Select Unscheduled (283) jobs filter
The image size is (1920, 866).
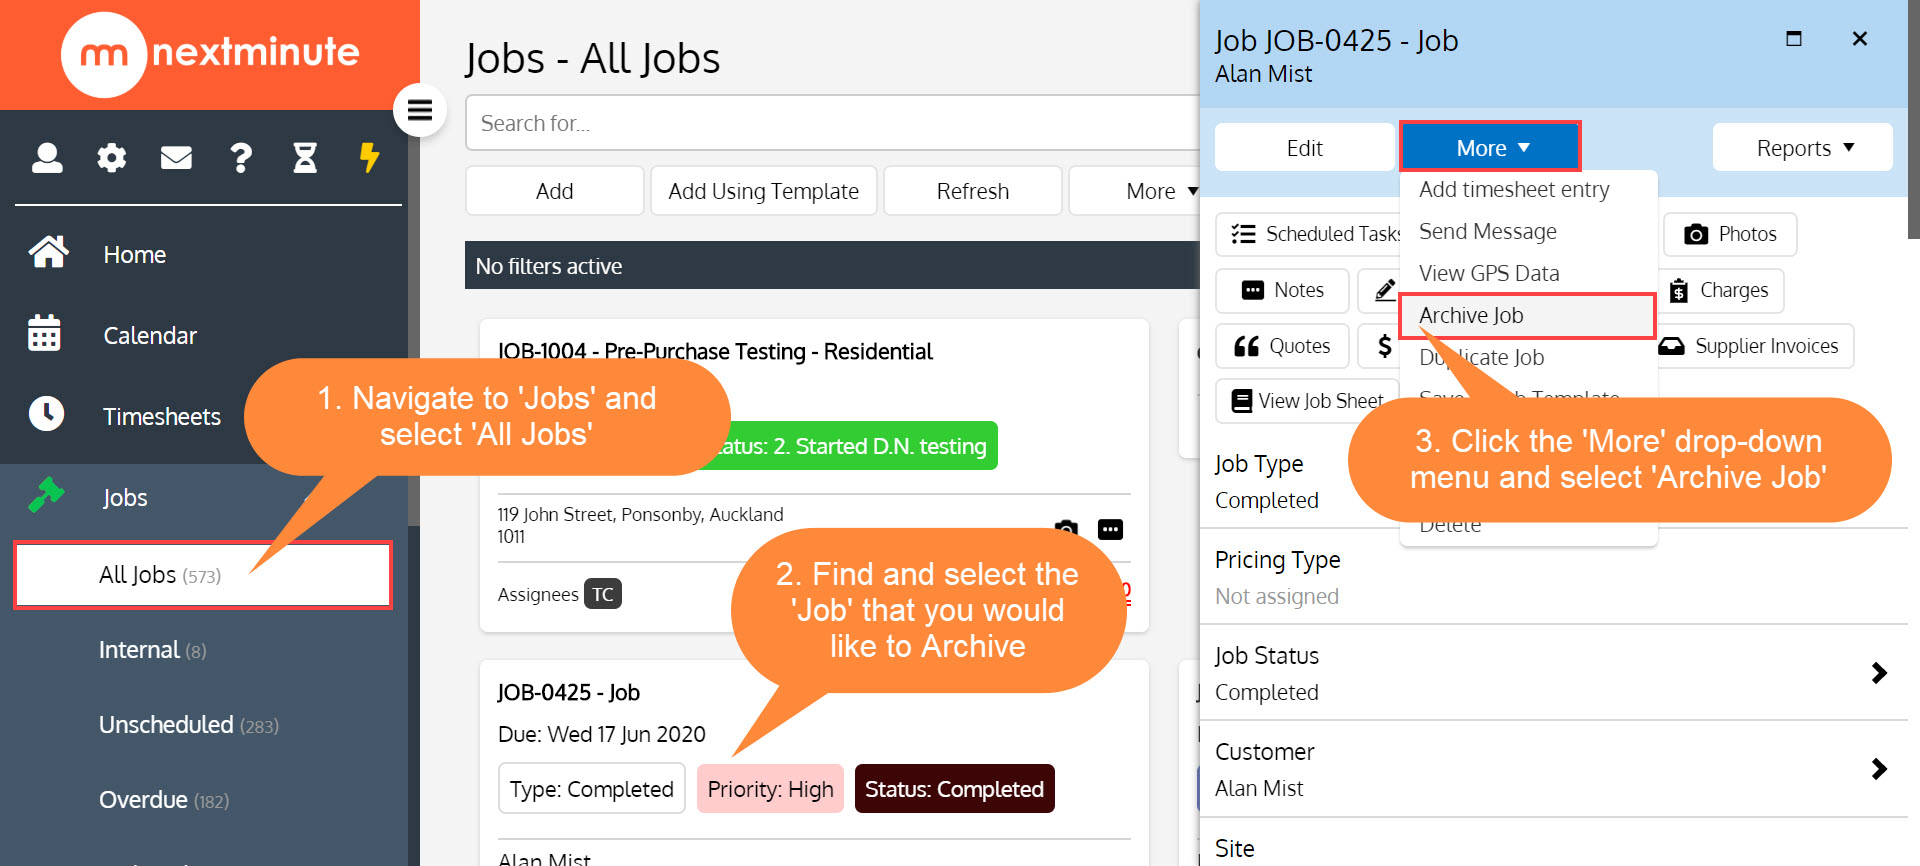(188, 725)
